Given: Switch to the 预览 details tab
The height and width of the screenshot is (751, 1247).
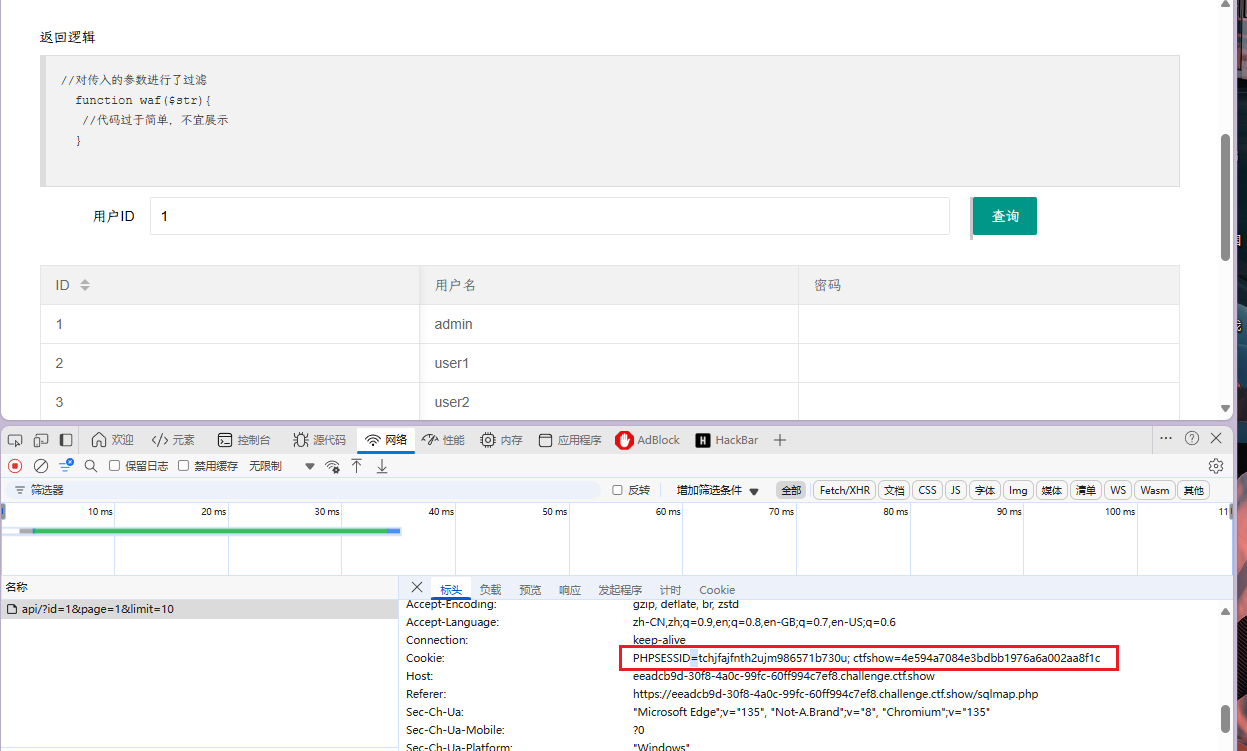Looking at the screenshot, I should point(530,590).
